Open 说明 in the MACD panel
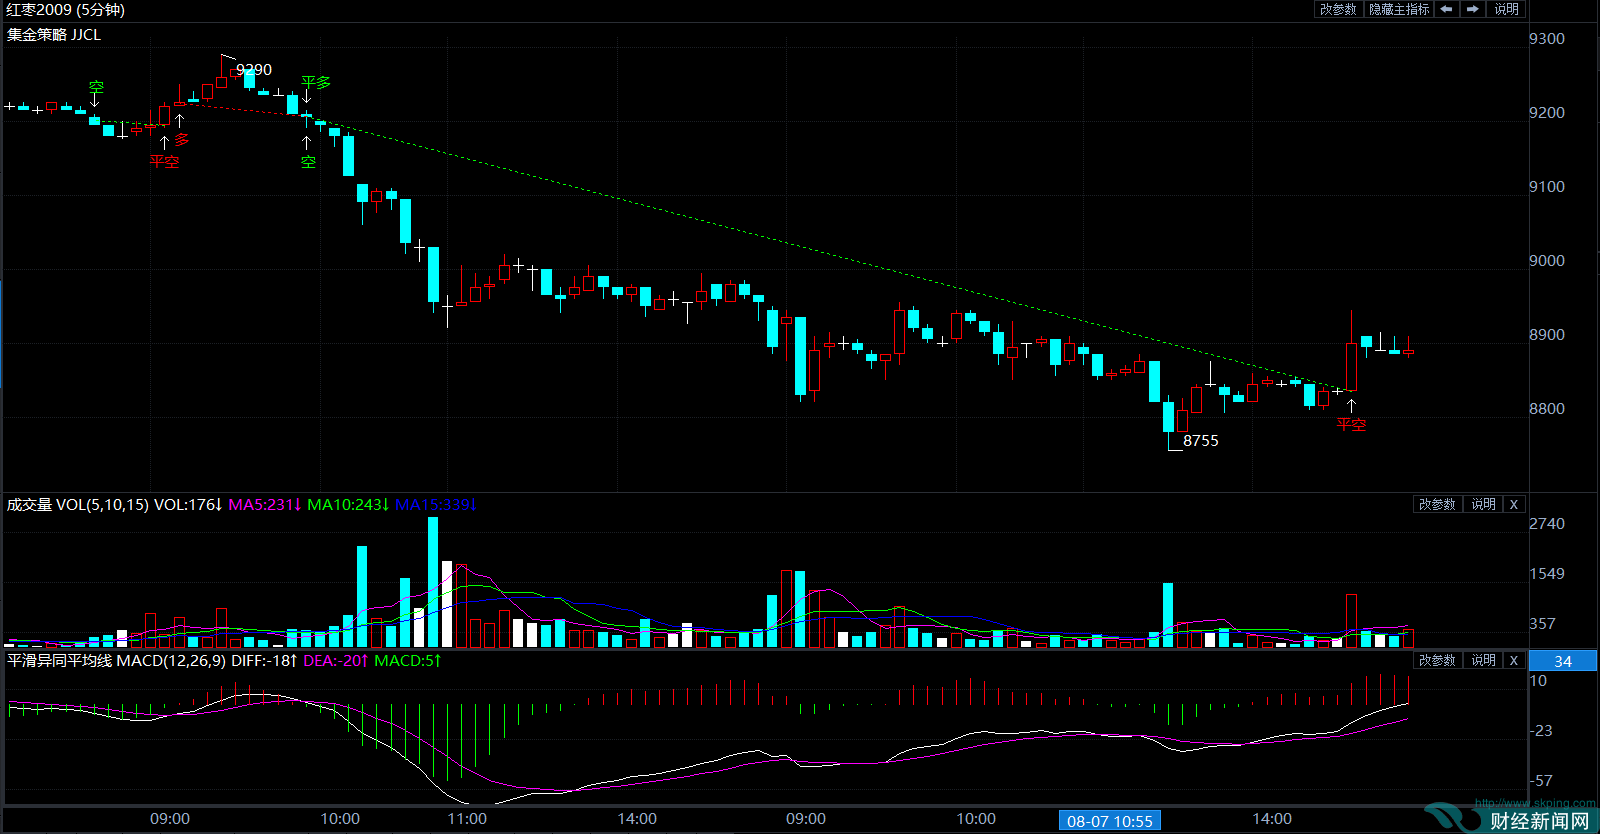This screenshot has width=1600, height=834. click(x=1483, y=660)
